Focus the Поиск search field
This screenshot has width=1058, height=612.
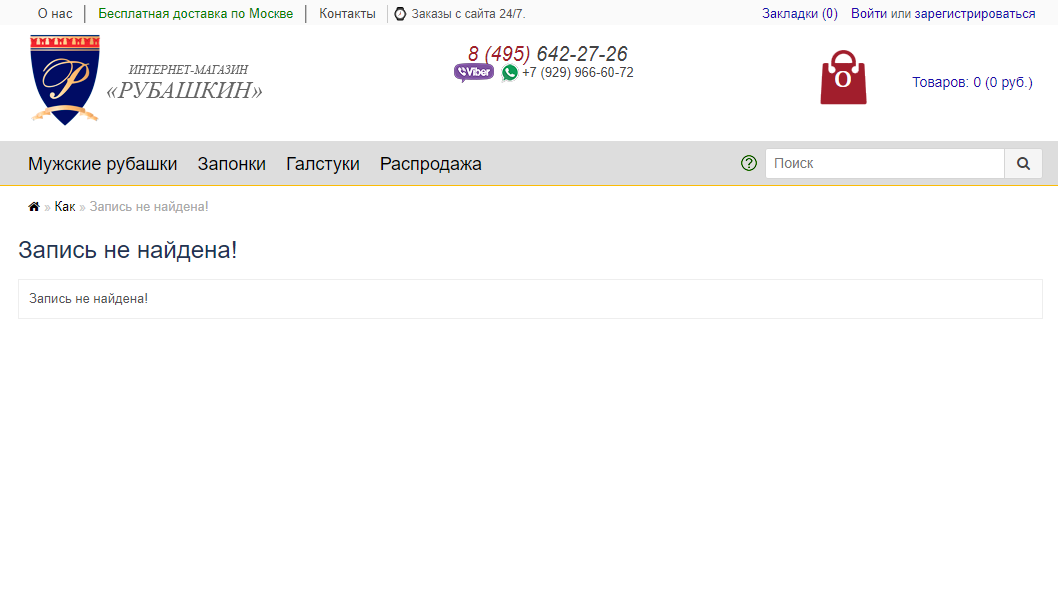point(884,163)
